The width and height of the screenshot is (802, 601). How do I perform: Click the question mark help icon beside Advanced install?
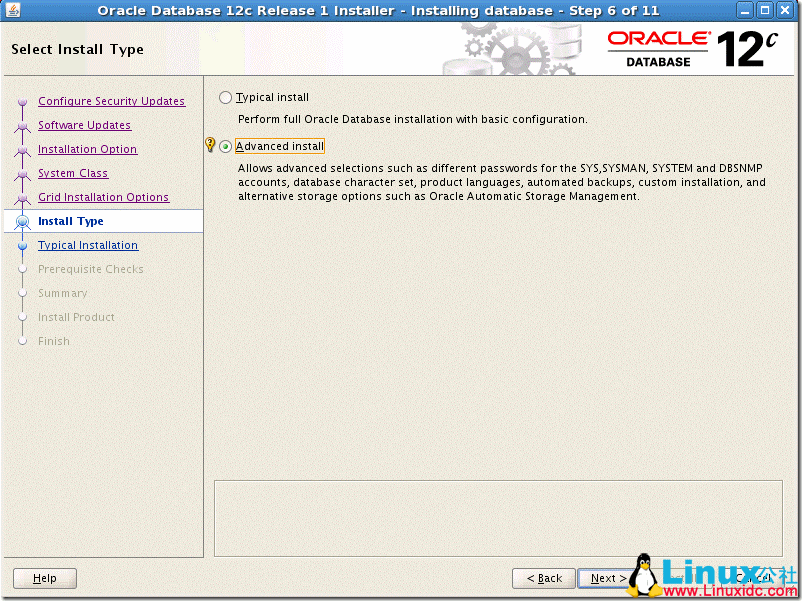210,145
